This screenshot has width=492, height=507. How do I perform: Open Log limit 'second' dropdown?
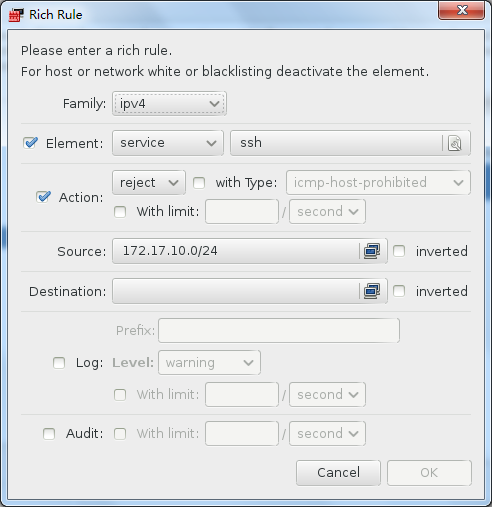click(327, 395)
